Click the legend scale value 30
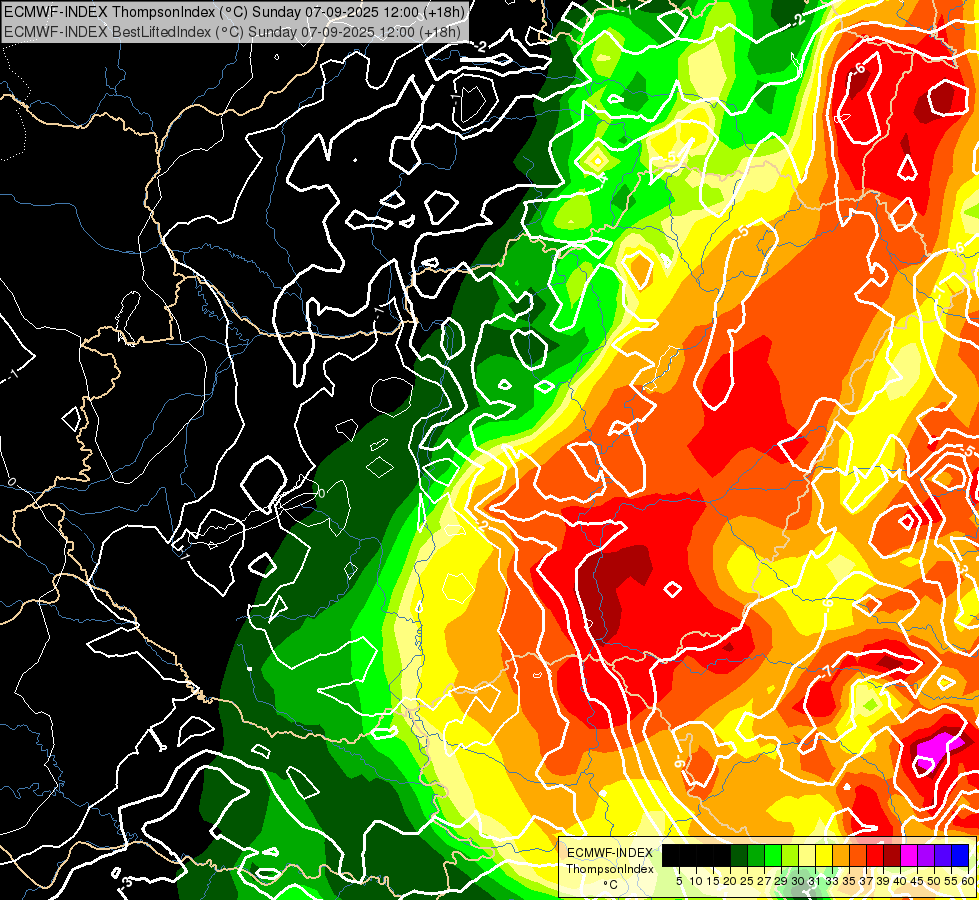 click(x=798, y=881)
